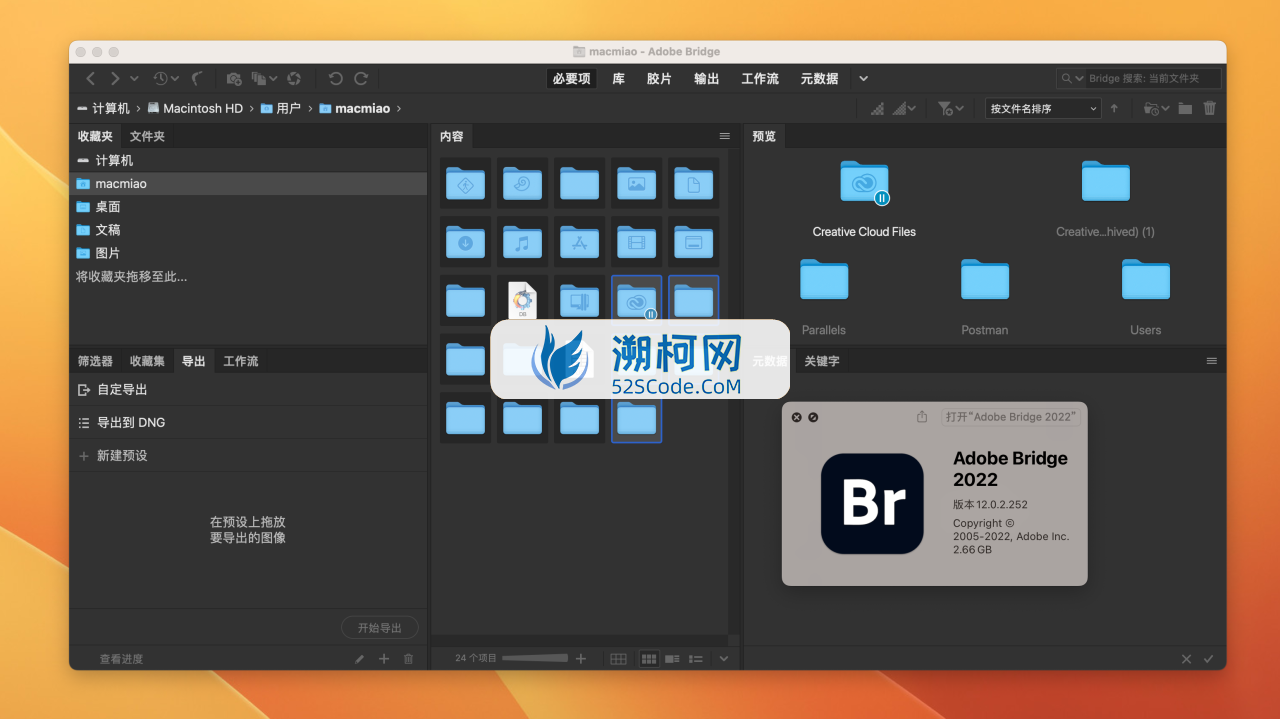Image resolution: width=1280 pixels, height=719 pixels.
Task: Open the recent files clock icon
Action: [x=161, y=78]
